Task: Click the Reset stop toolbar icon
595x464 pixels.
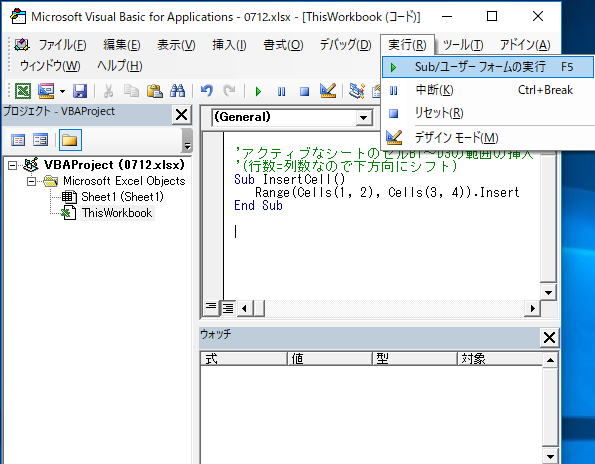Action: tap(304, 91)
